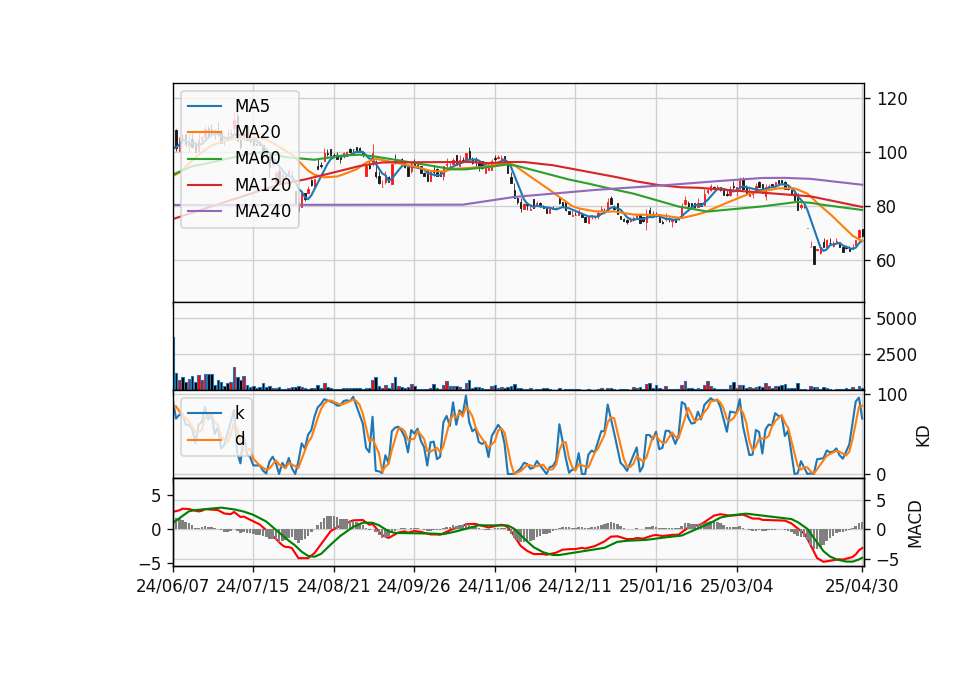The height and width of the screenshot is (690, 960).
Task: Click the MA20 legend label
Action: (x=257, y=132)
